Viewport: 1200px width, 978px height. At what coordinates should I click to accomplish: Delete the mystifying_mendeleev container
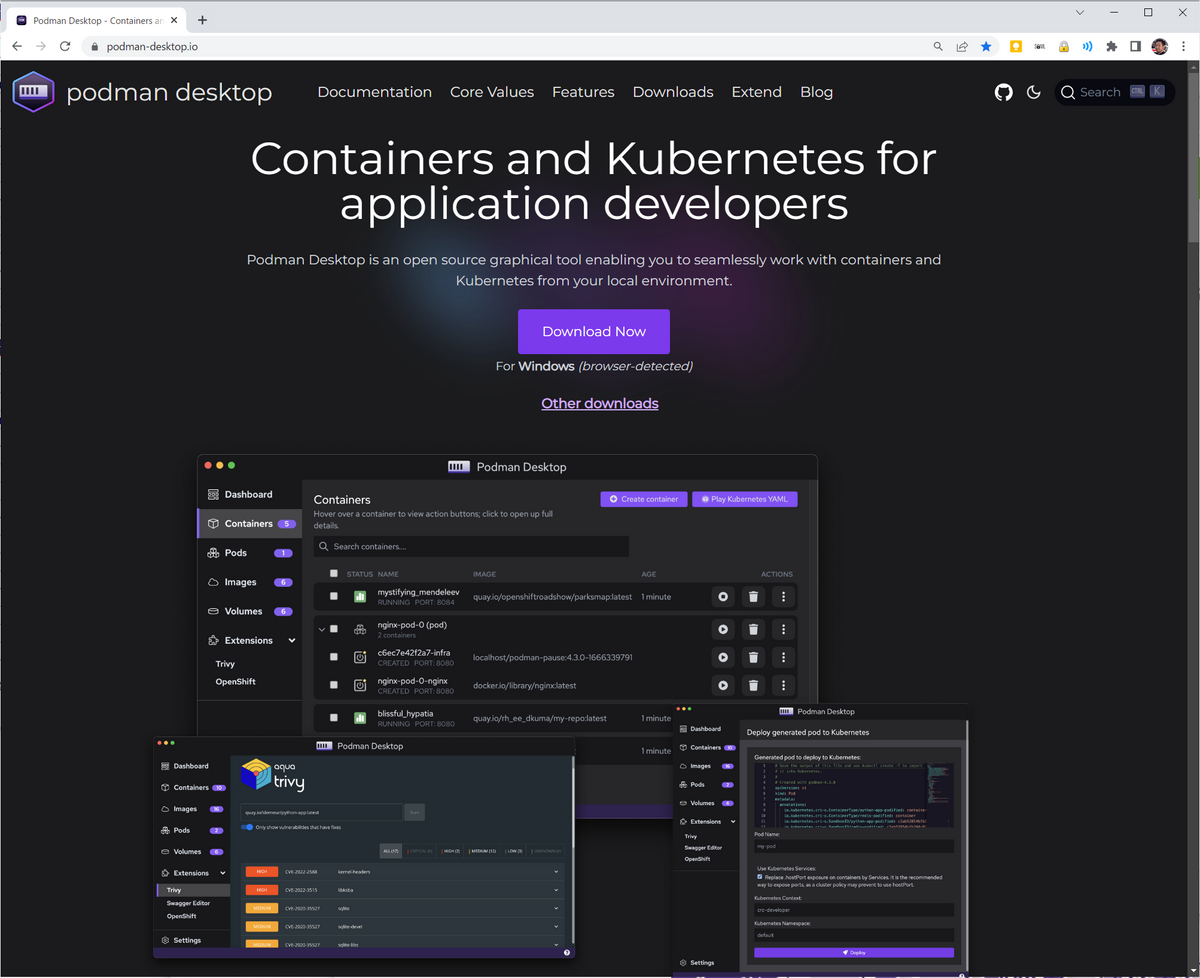pos(754,597)
